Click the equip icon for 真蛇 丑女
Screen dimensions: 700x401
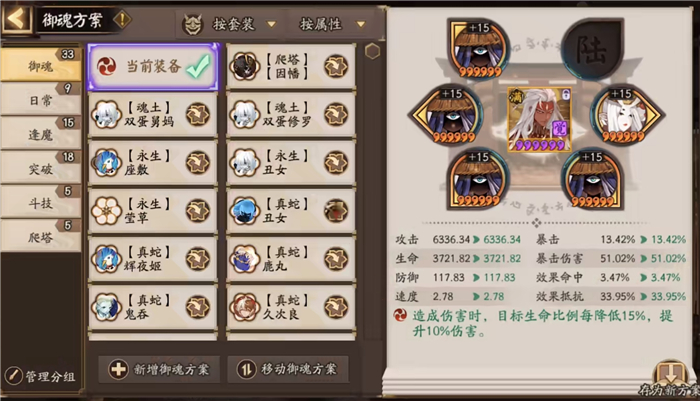[x=336, y=211]
